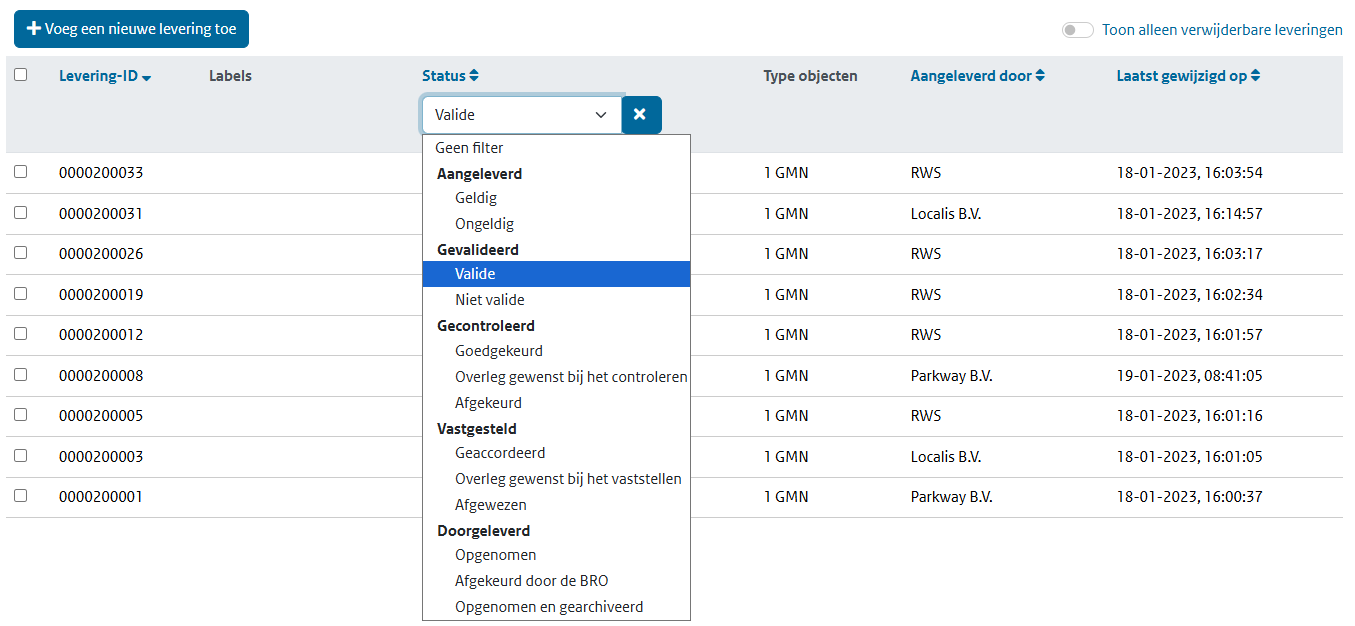Click Voeg een nieuwe levering toe
This screenshot has width=1355, height=626.
click(131, 29)
